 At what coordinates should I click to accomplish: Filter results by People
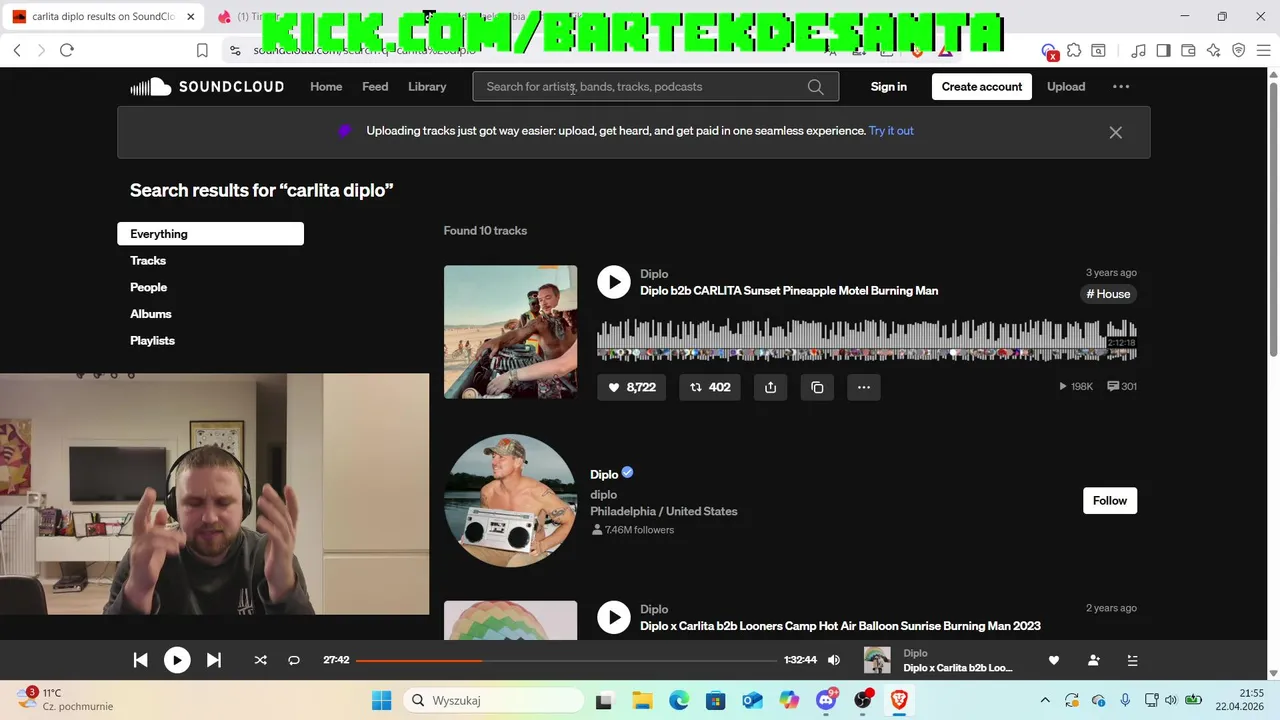coord(148,287)
